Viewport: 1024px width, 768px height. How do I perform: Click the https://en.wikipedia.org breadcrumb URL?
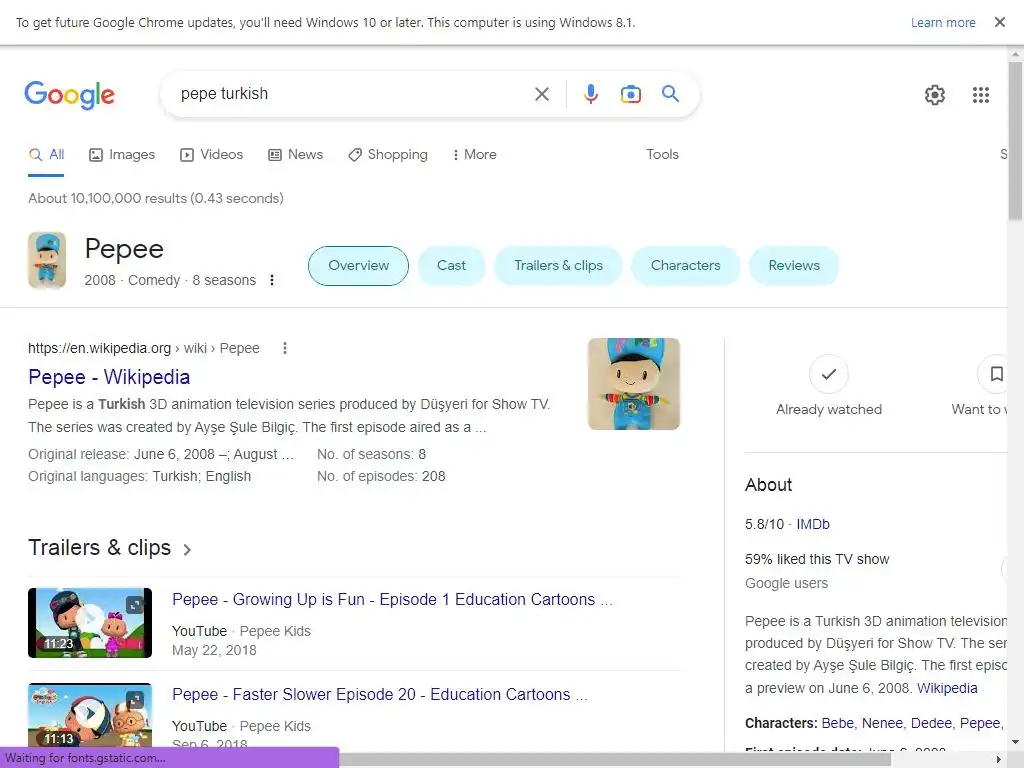(99, 348)
